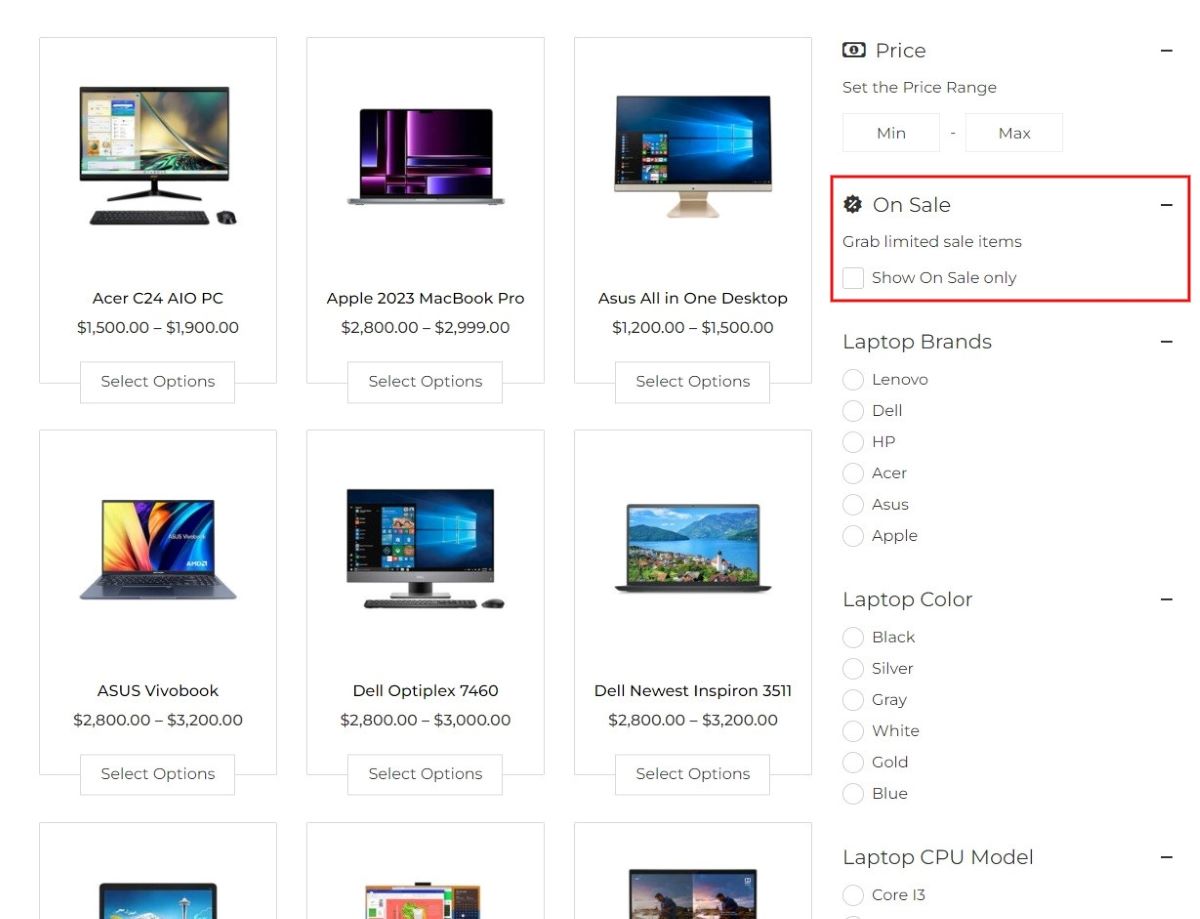Filter by Gray laptop color
The height and width of the screenshot is (919, 1200).
[x=853, y=700]
